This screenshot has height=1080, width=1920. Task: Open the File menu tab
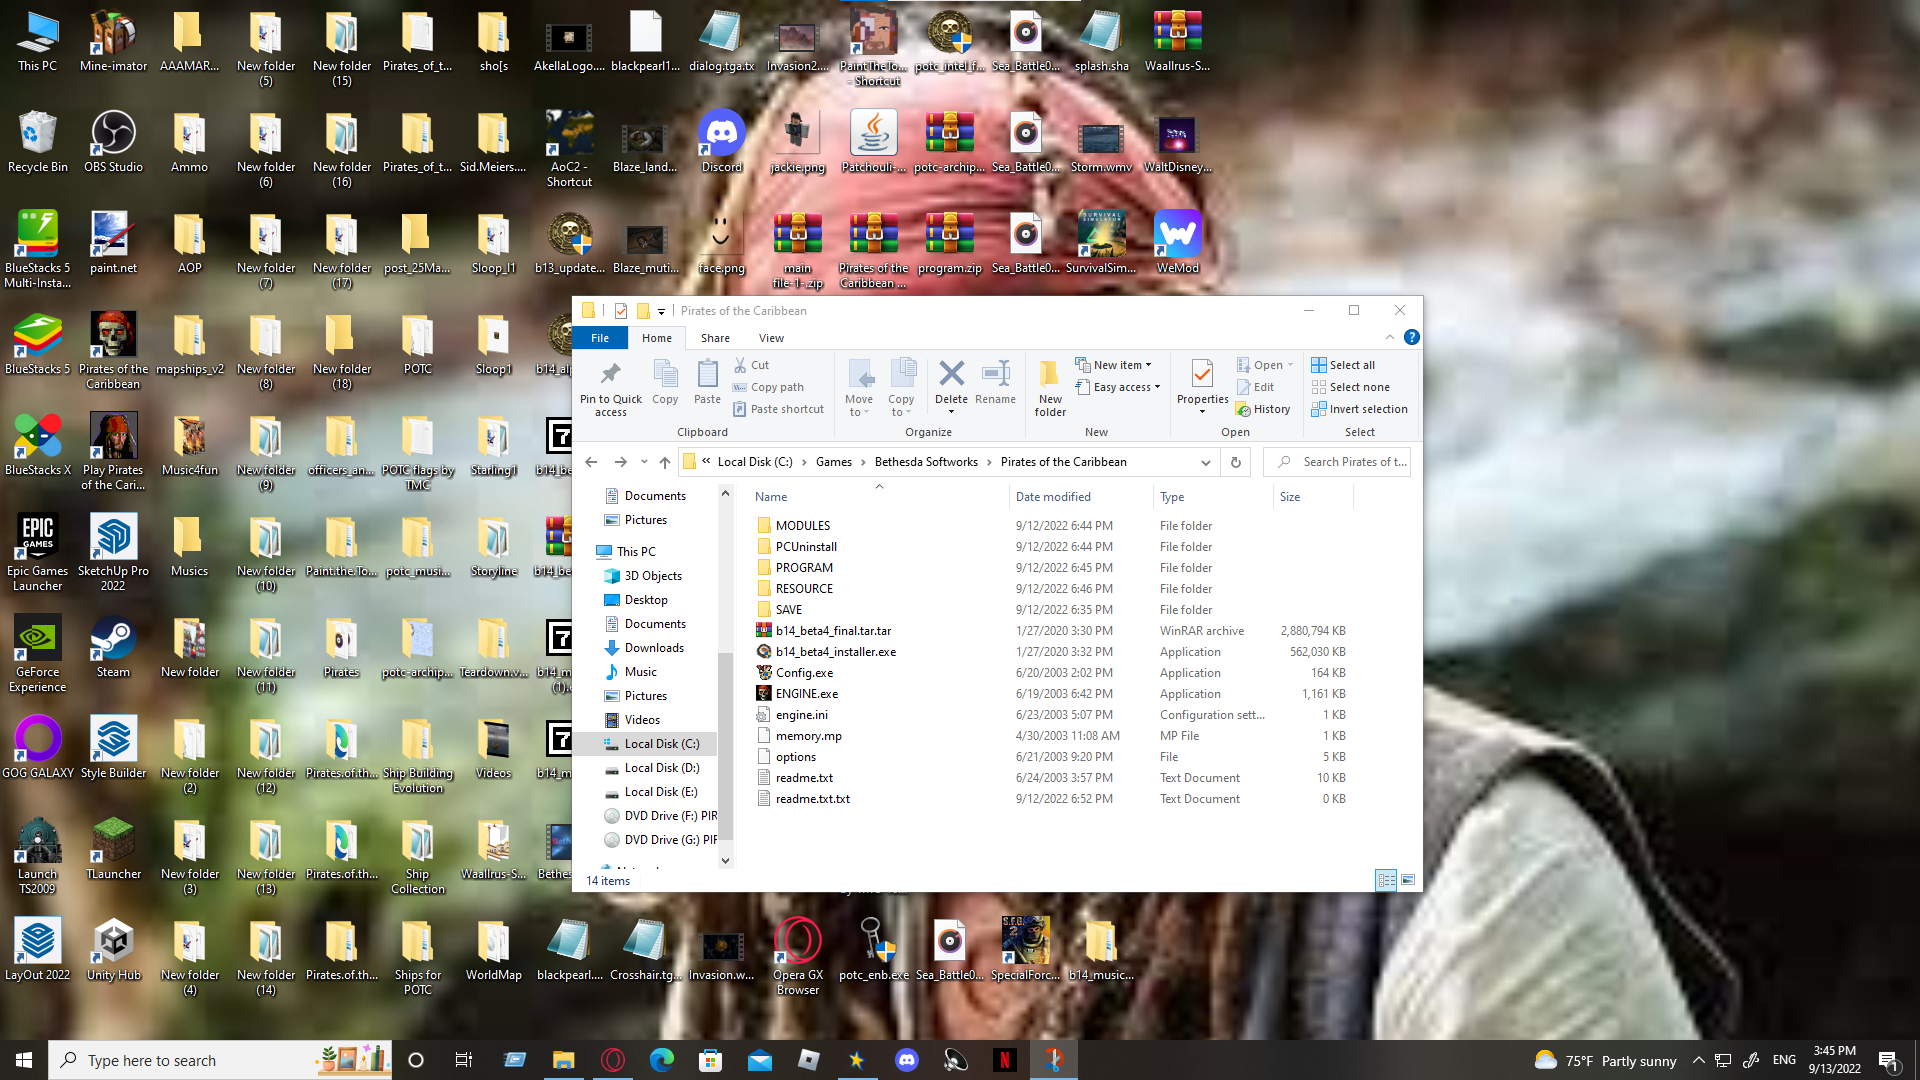point(600,338)
